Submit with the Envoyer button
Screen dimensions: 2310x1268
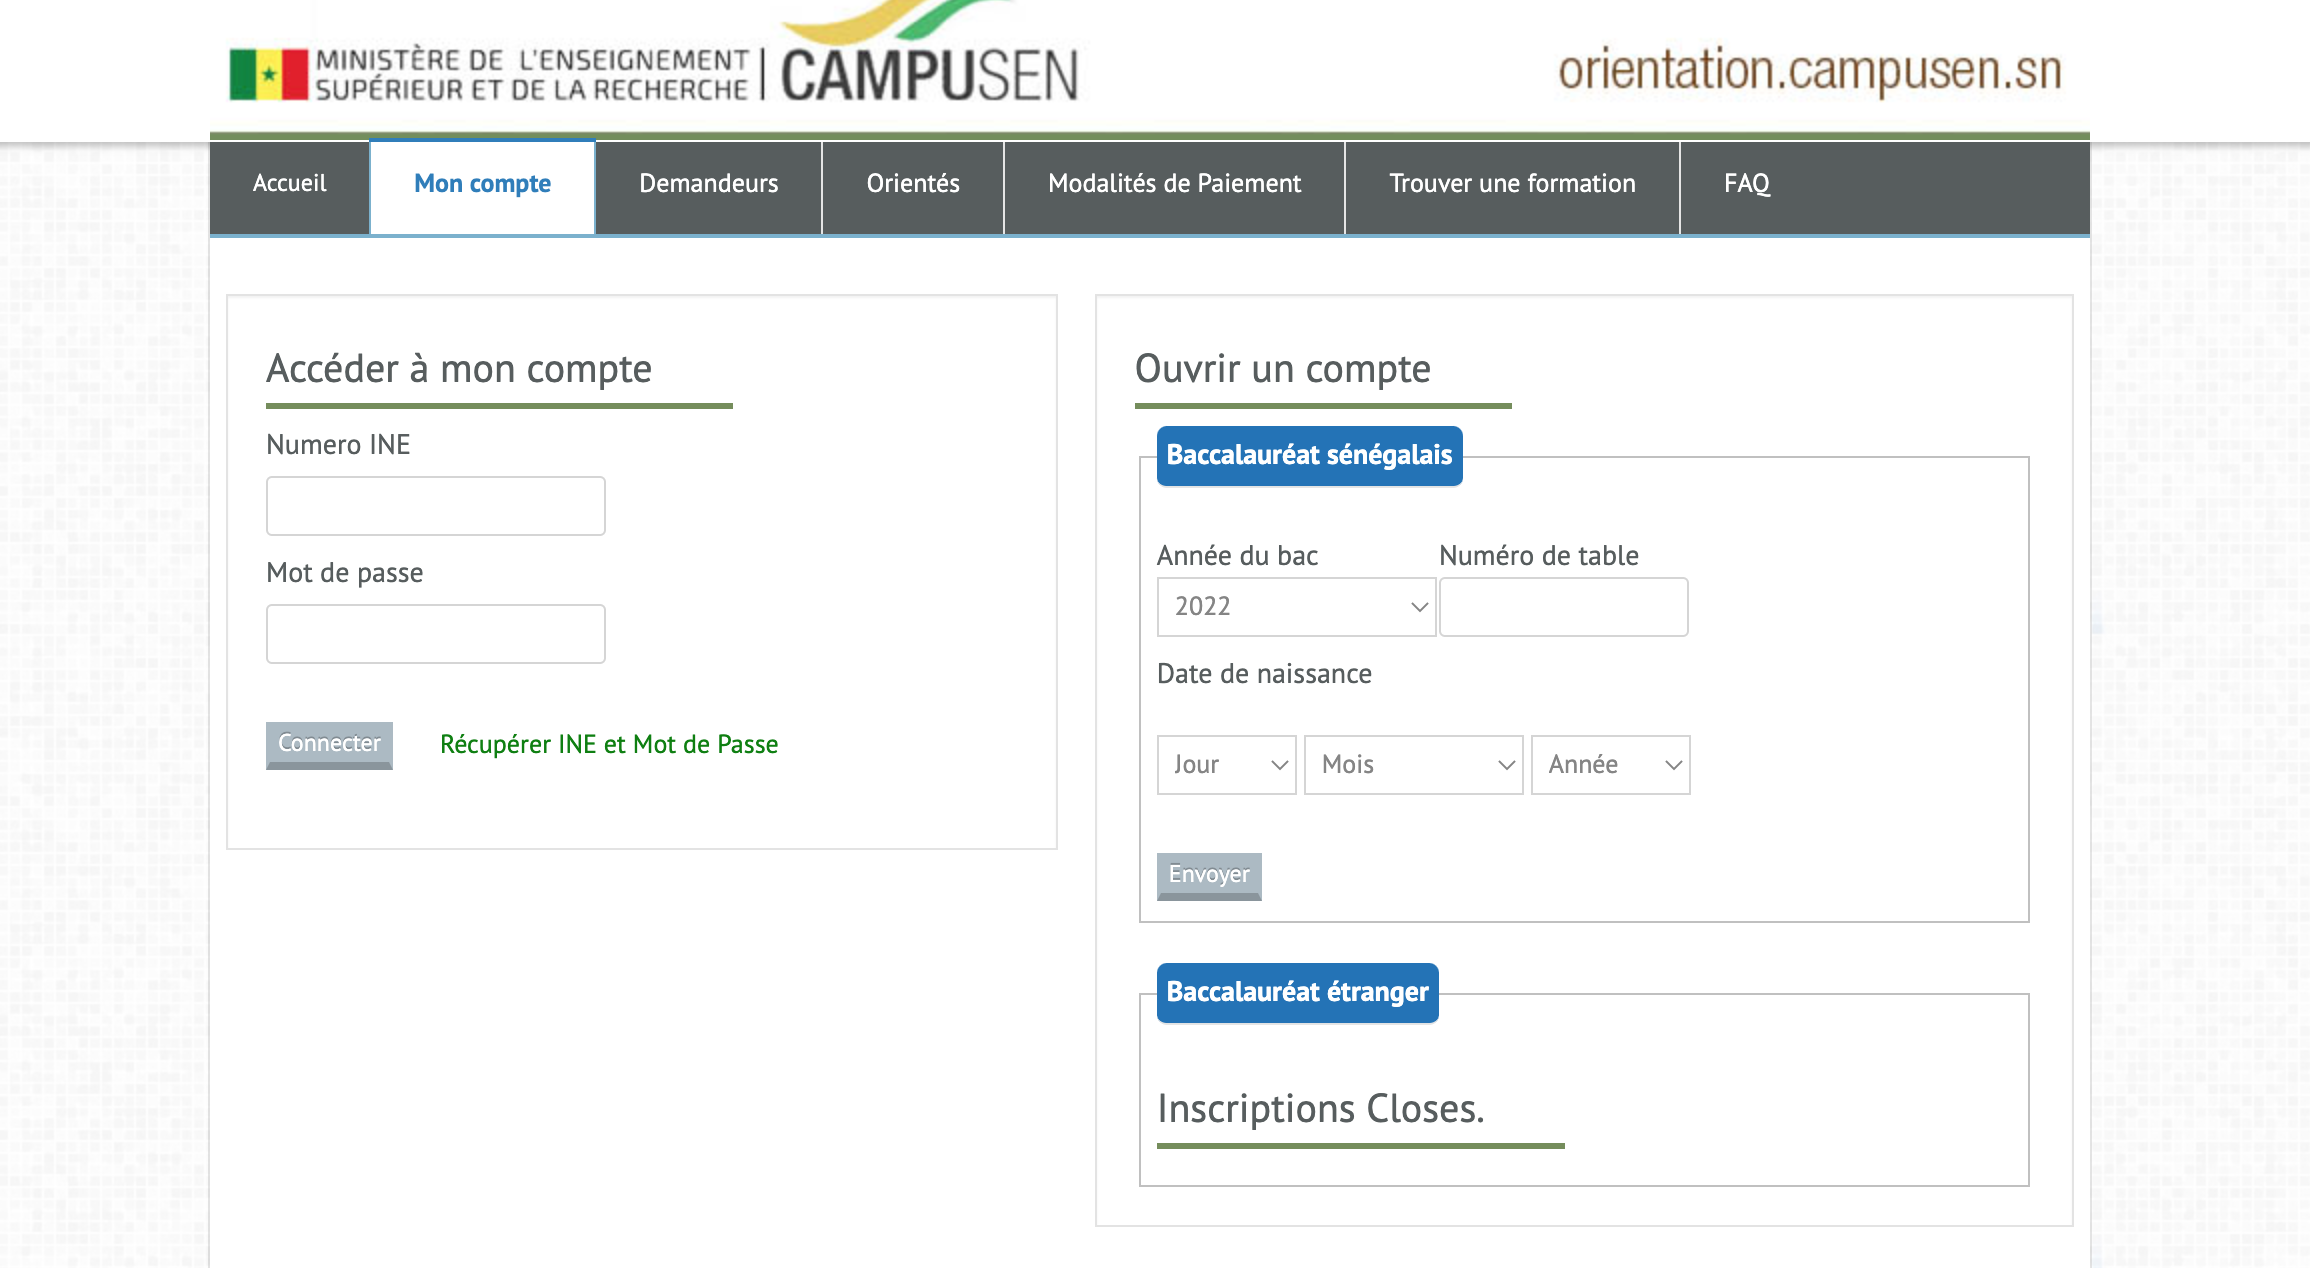click(x=1209, y=875)
